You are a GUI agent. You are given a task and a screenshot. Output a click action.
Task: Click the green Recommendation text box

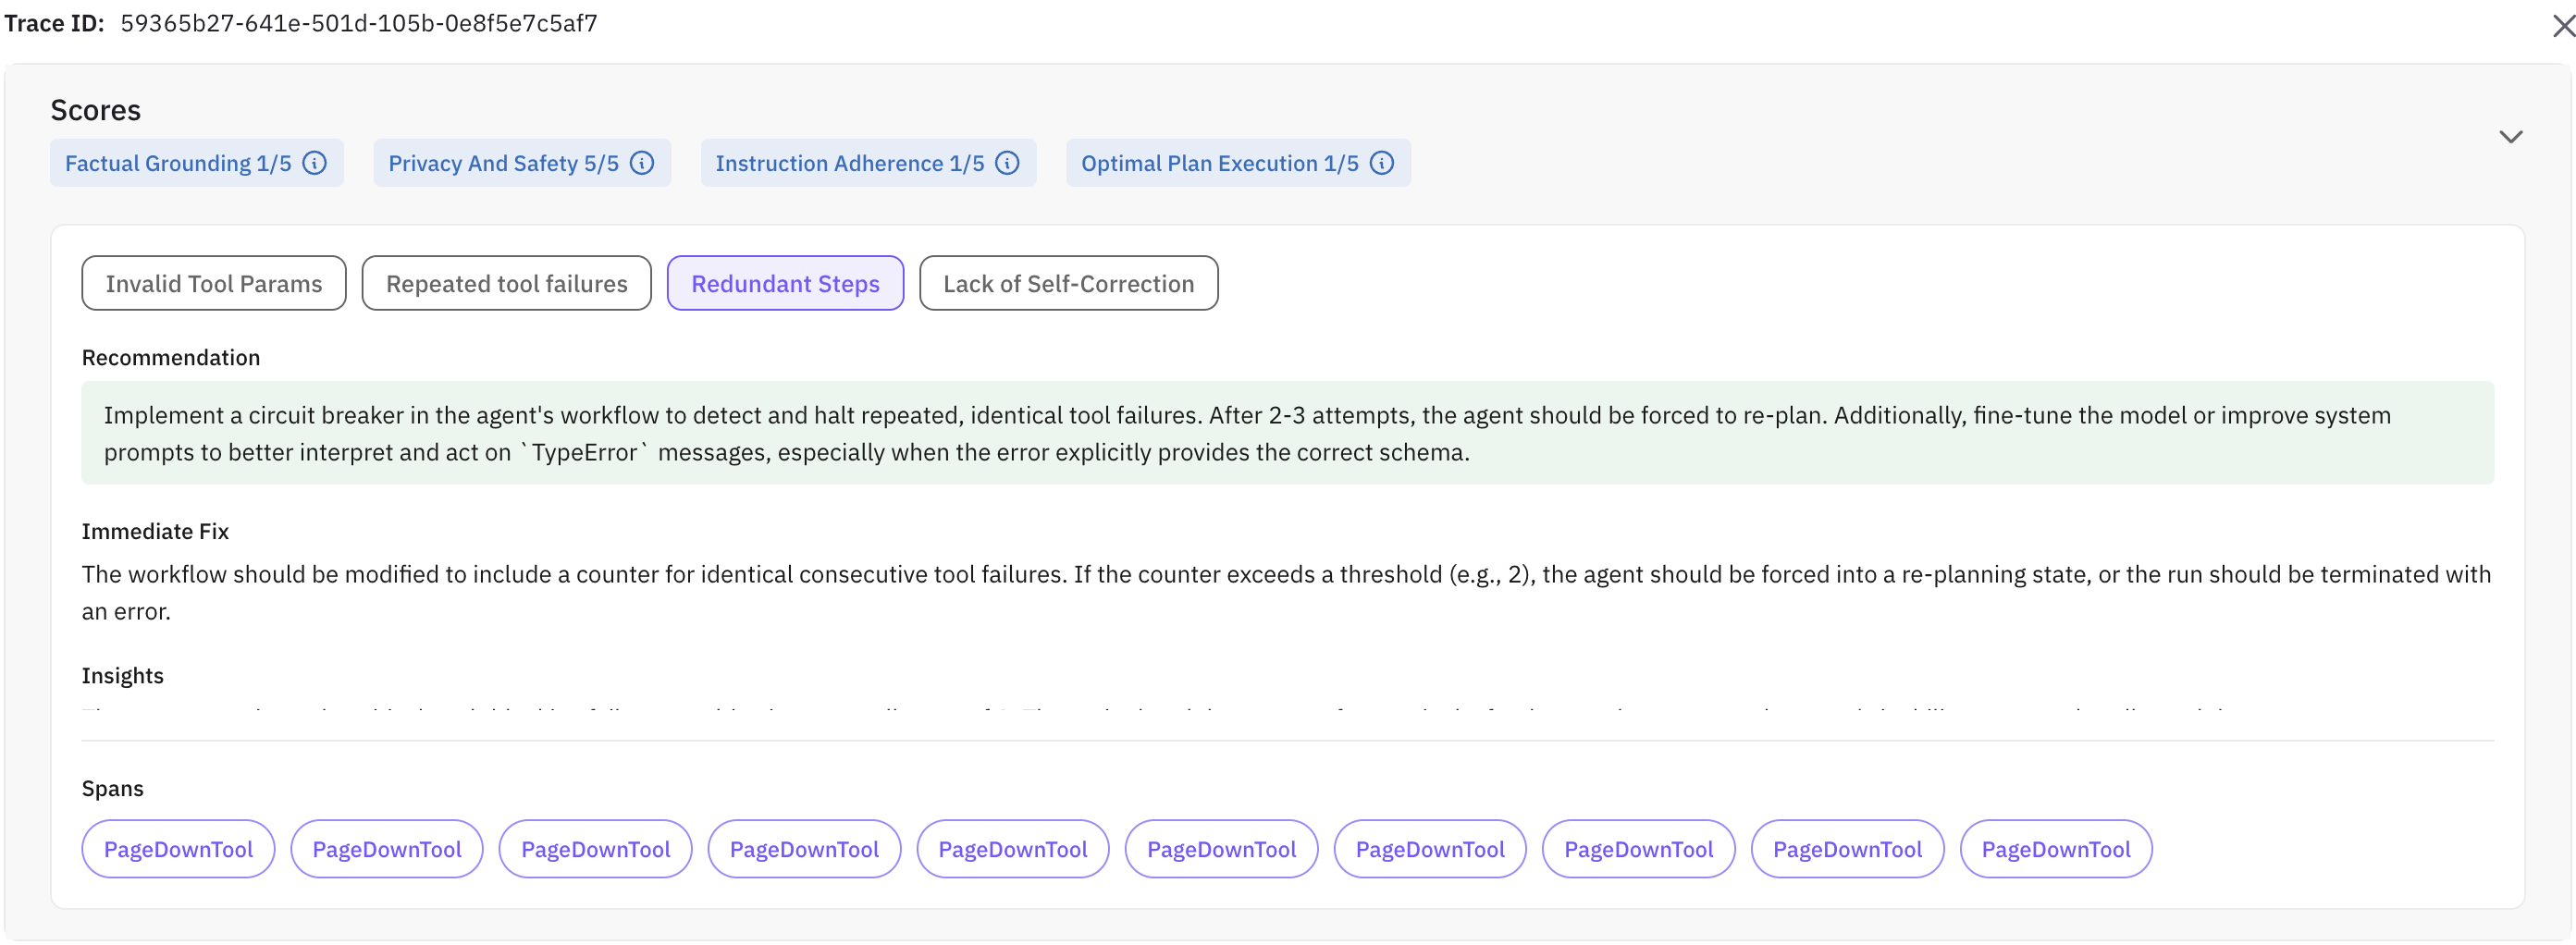[x=1287, y=434]
